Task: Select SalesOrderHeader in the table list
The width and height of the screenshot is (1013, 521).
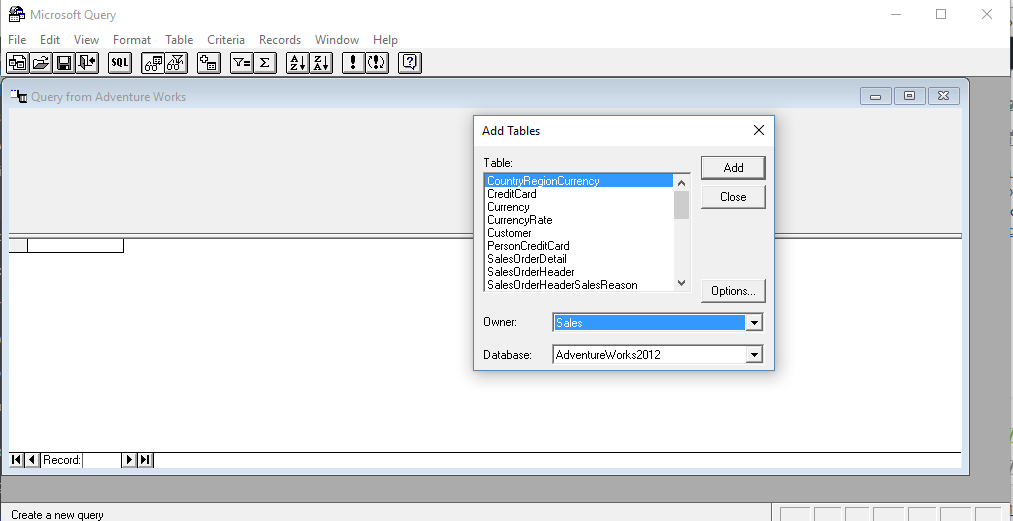Action: coord(579,271)
